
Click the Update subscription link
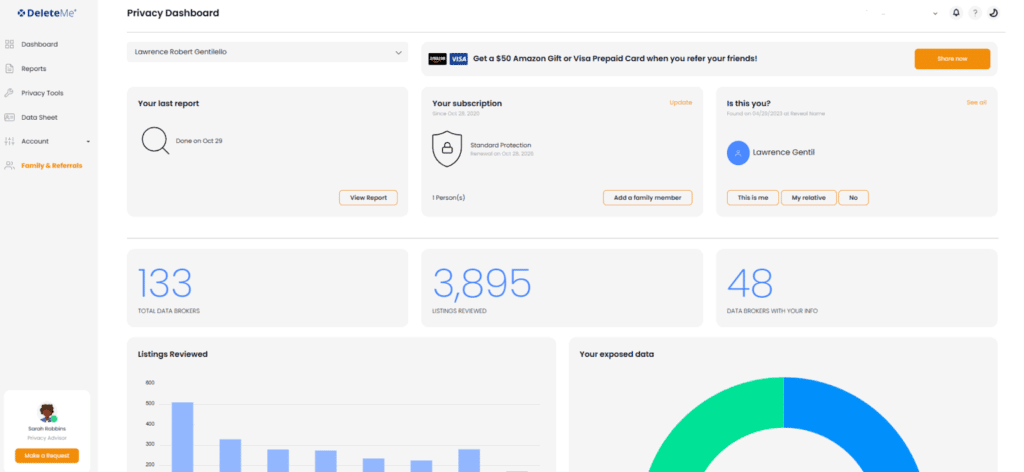pyautogui.click(x=680, y=102)
